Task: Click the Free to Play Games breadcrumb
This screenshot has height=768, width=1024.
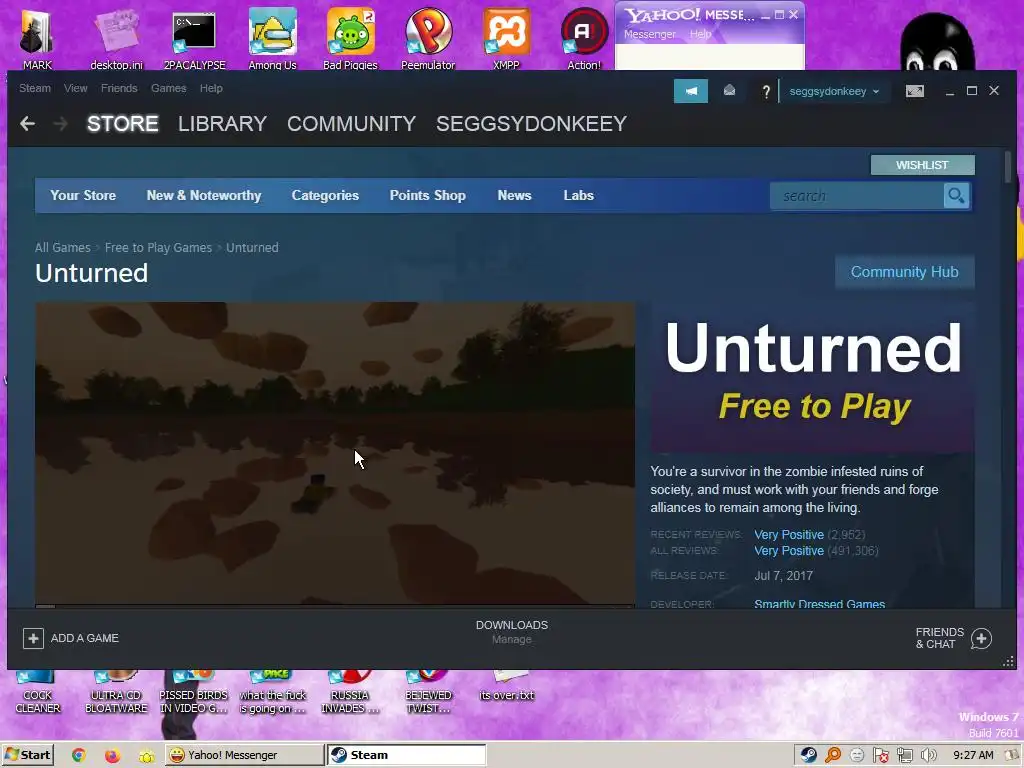Action: click(158, 248)
